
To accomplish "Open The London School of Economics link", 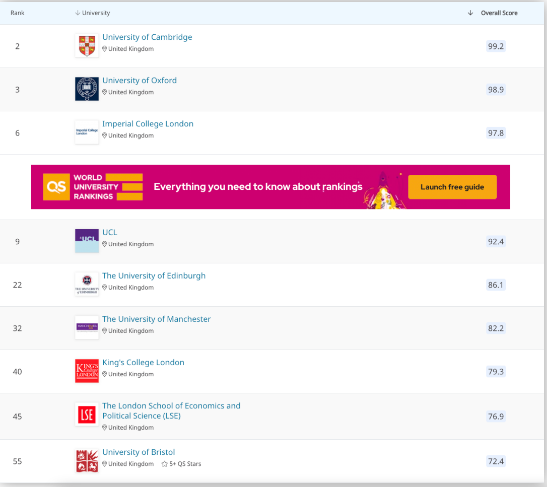I will tap(171, 411).
